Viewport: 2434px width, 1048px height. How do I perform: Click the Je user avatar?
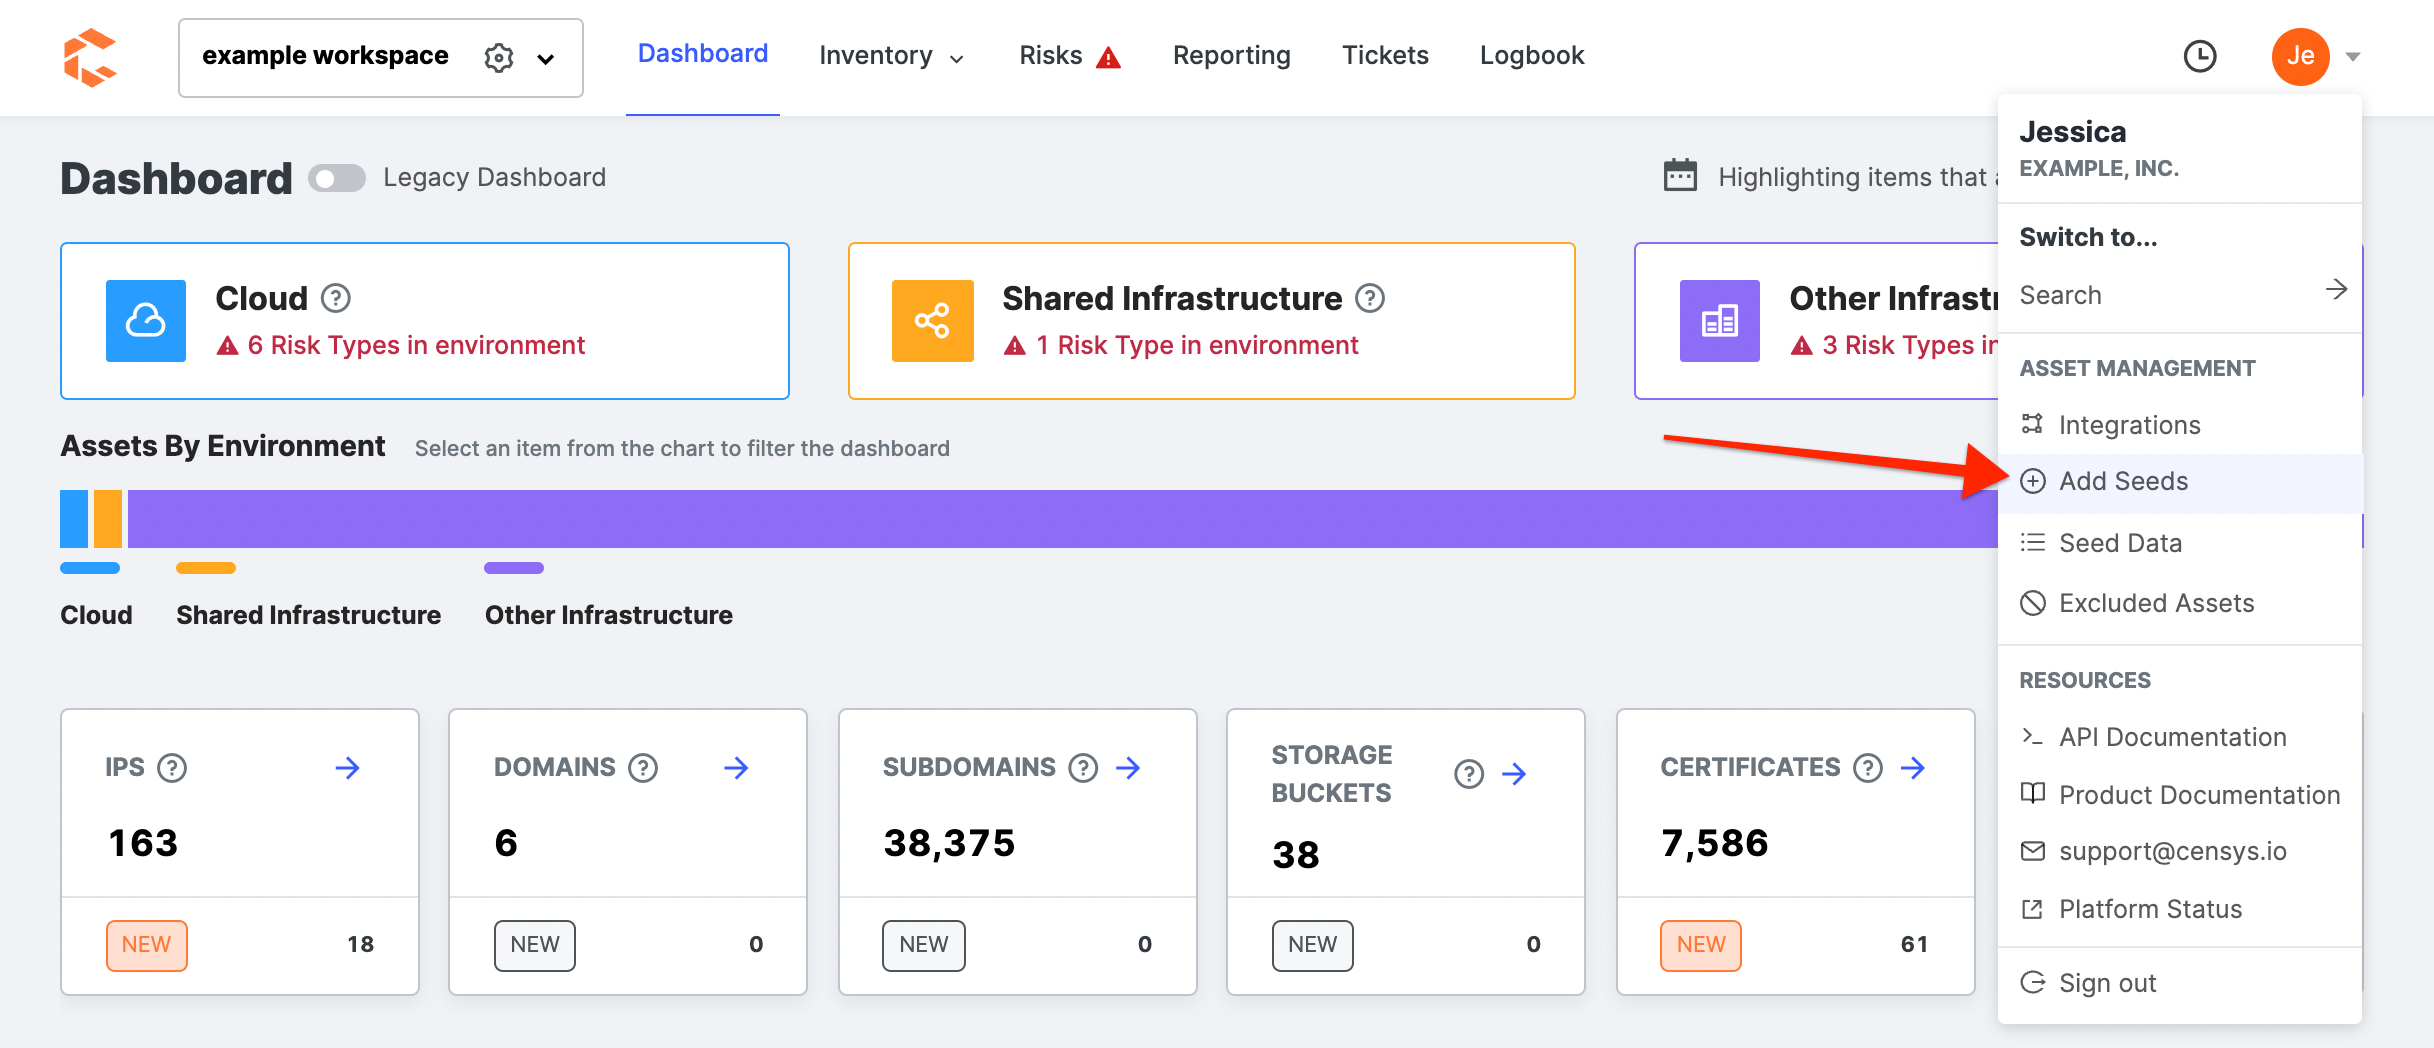pos(2301,56)
